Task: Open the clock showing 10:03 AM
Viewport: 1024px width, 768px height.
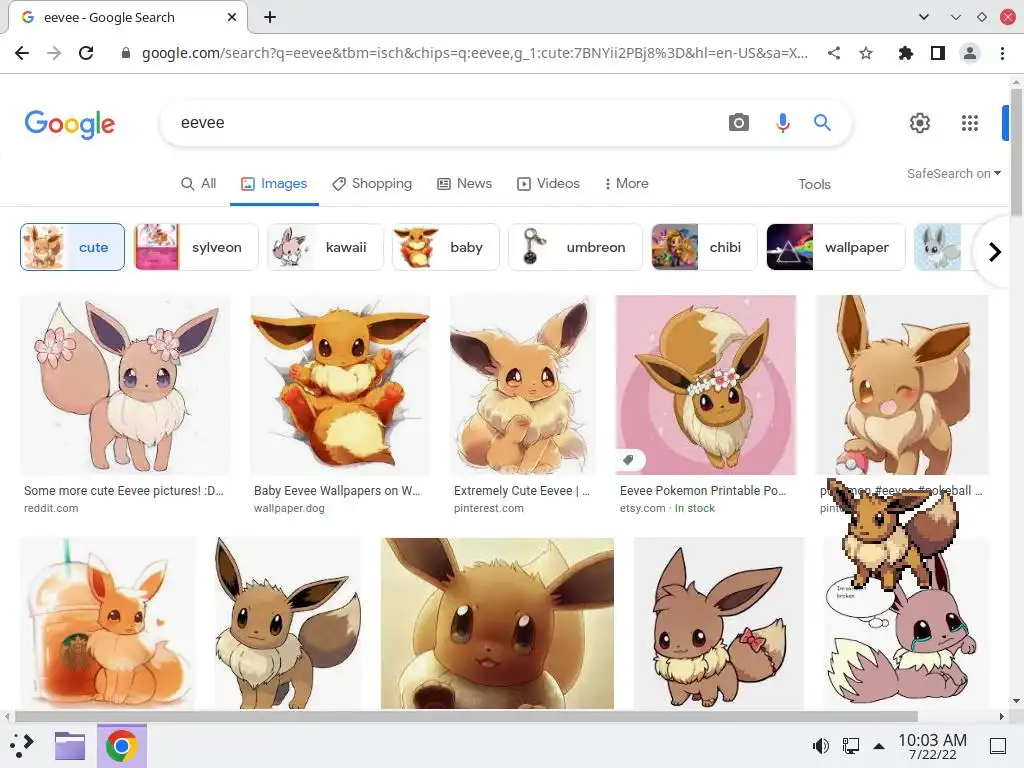Action: point(932,746)
